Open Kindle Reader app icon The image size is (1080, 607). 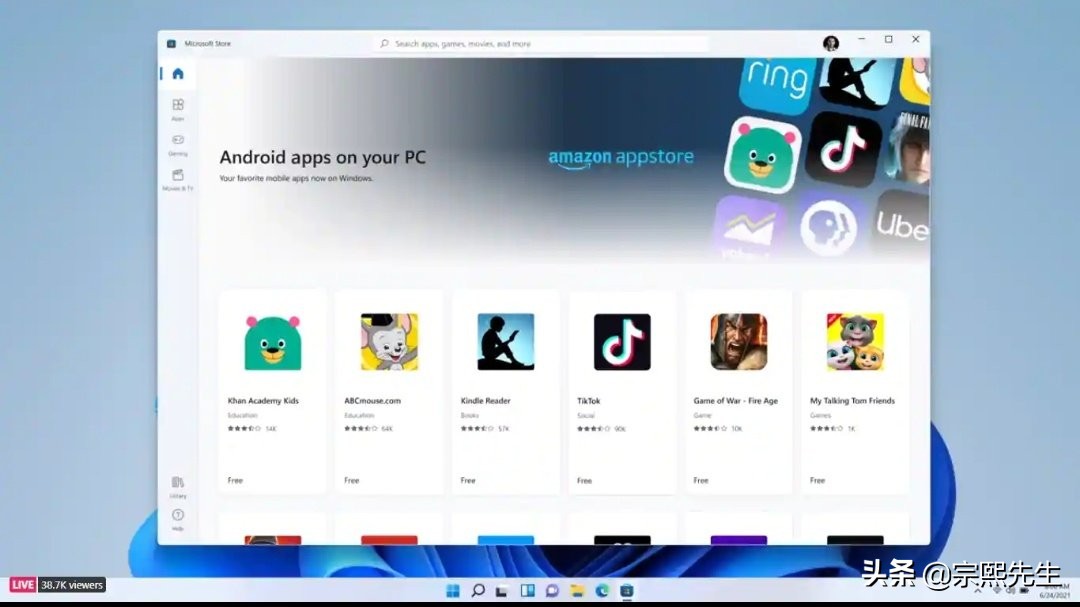[x=506, y=342]
